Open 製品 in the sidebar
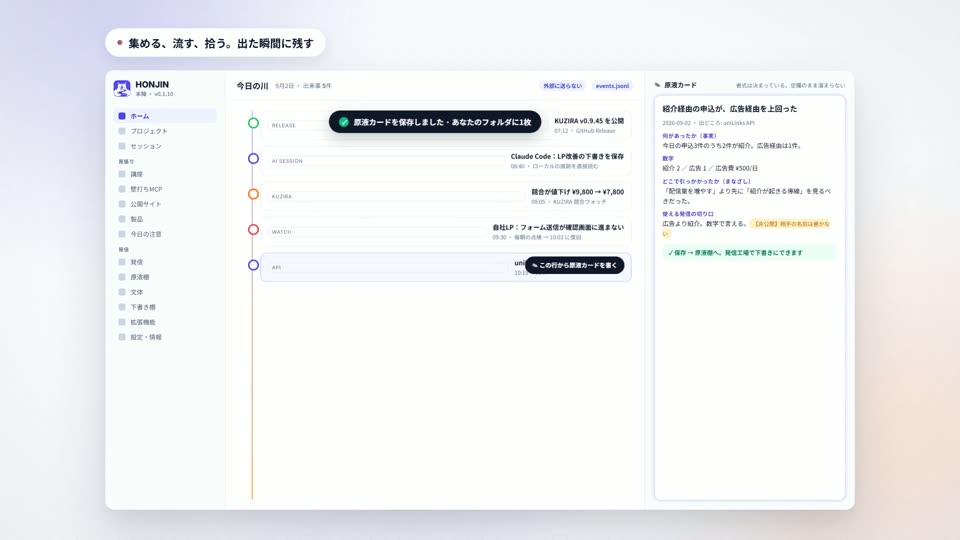 pos(165,219)
